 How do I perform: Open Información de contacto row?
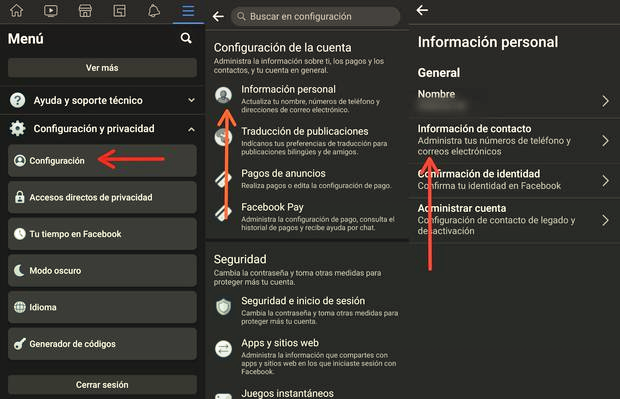tap(514, 140)
